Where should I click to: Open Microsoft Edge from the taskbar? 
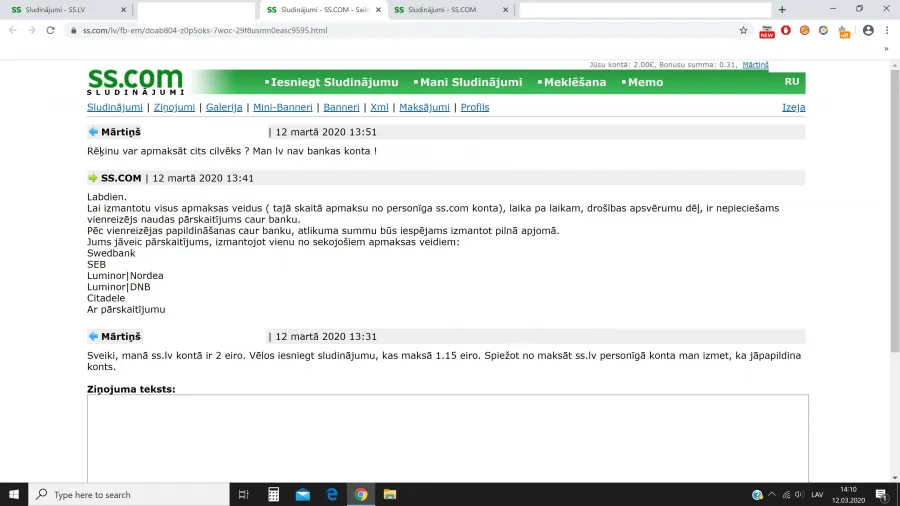(x=332, y=495)
